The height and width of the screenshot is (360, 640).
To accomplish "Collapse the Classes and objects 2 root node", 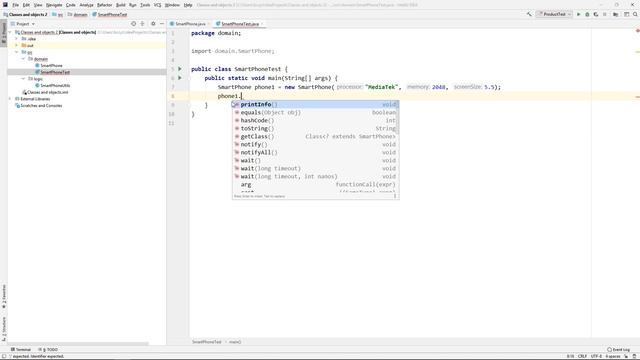I will 10,32.
